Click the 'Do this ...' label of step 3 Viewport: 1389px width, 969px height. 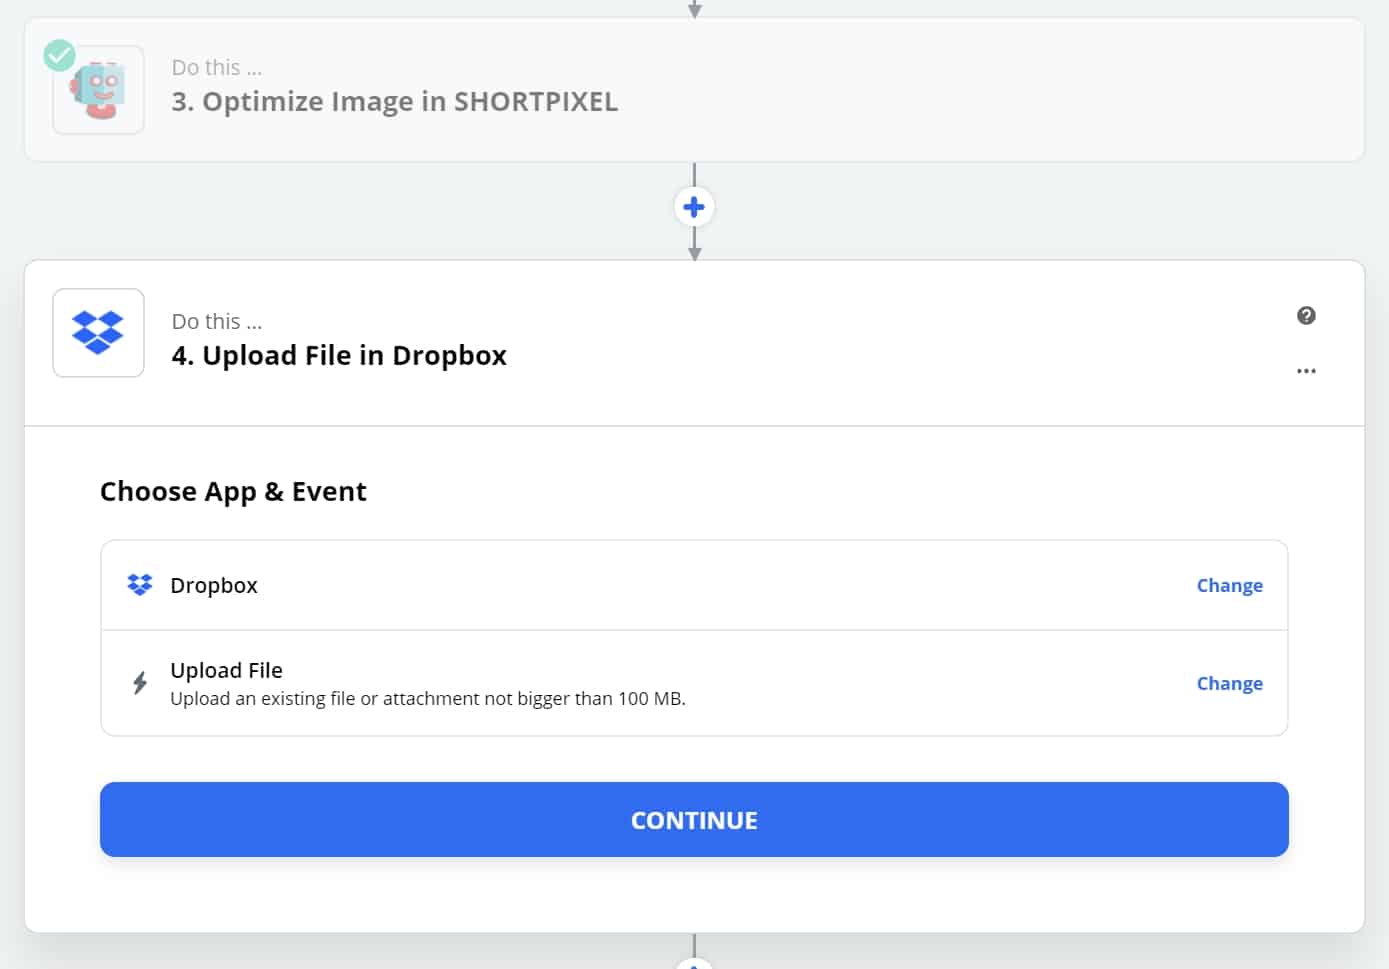pos(217,68)
